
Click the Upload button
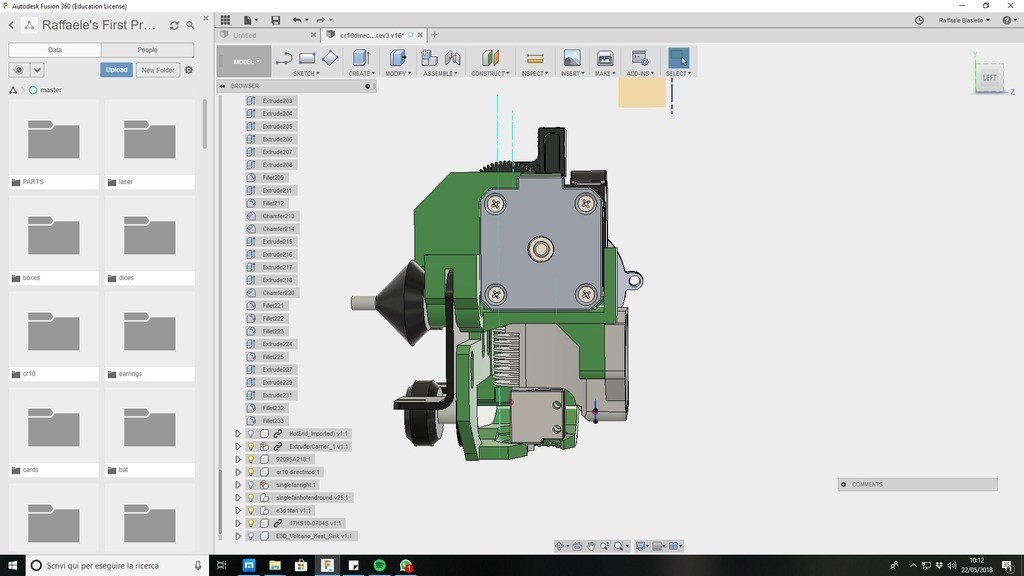coord(116,70)
